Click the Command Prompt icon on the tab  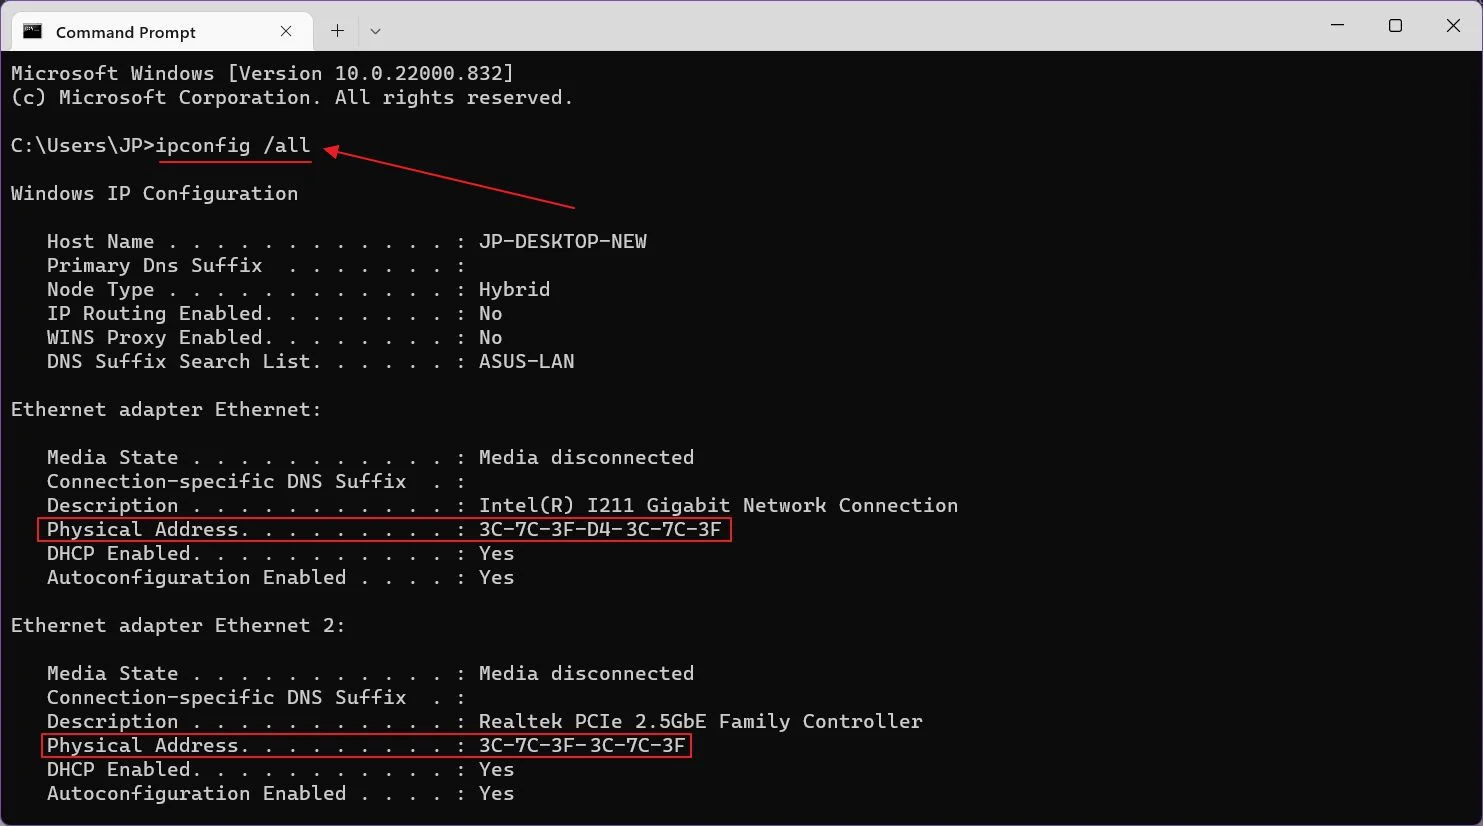tap(33, 31)
